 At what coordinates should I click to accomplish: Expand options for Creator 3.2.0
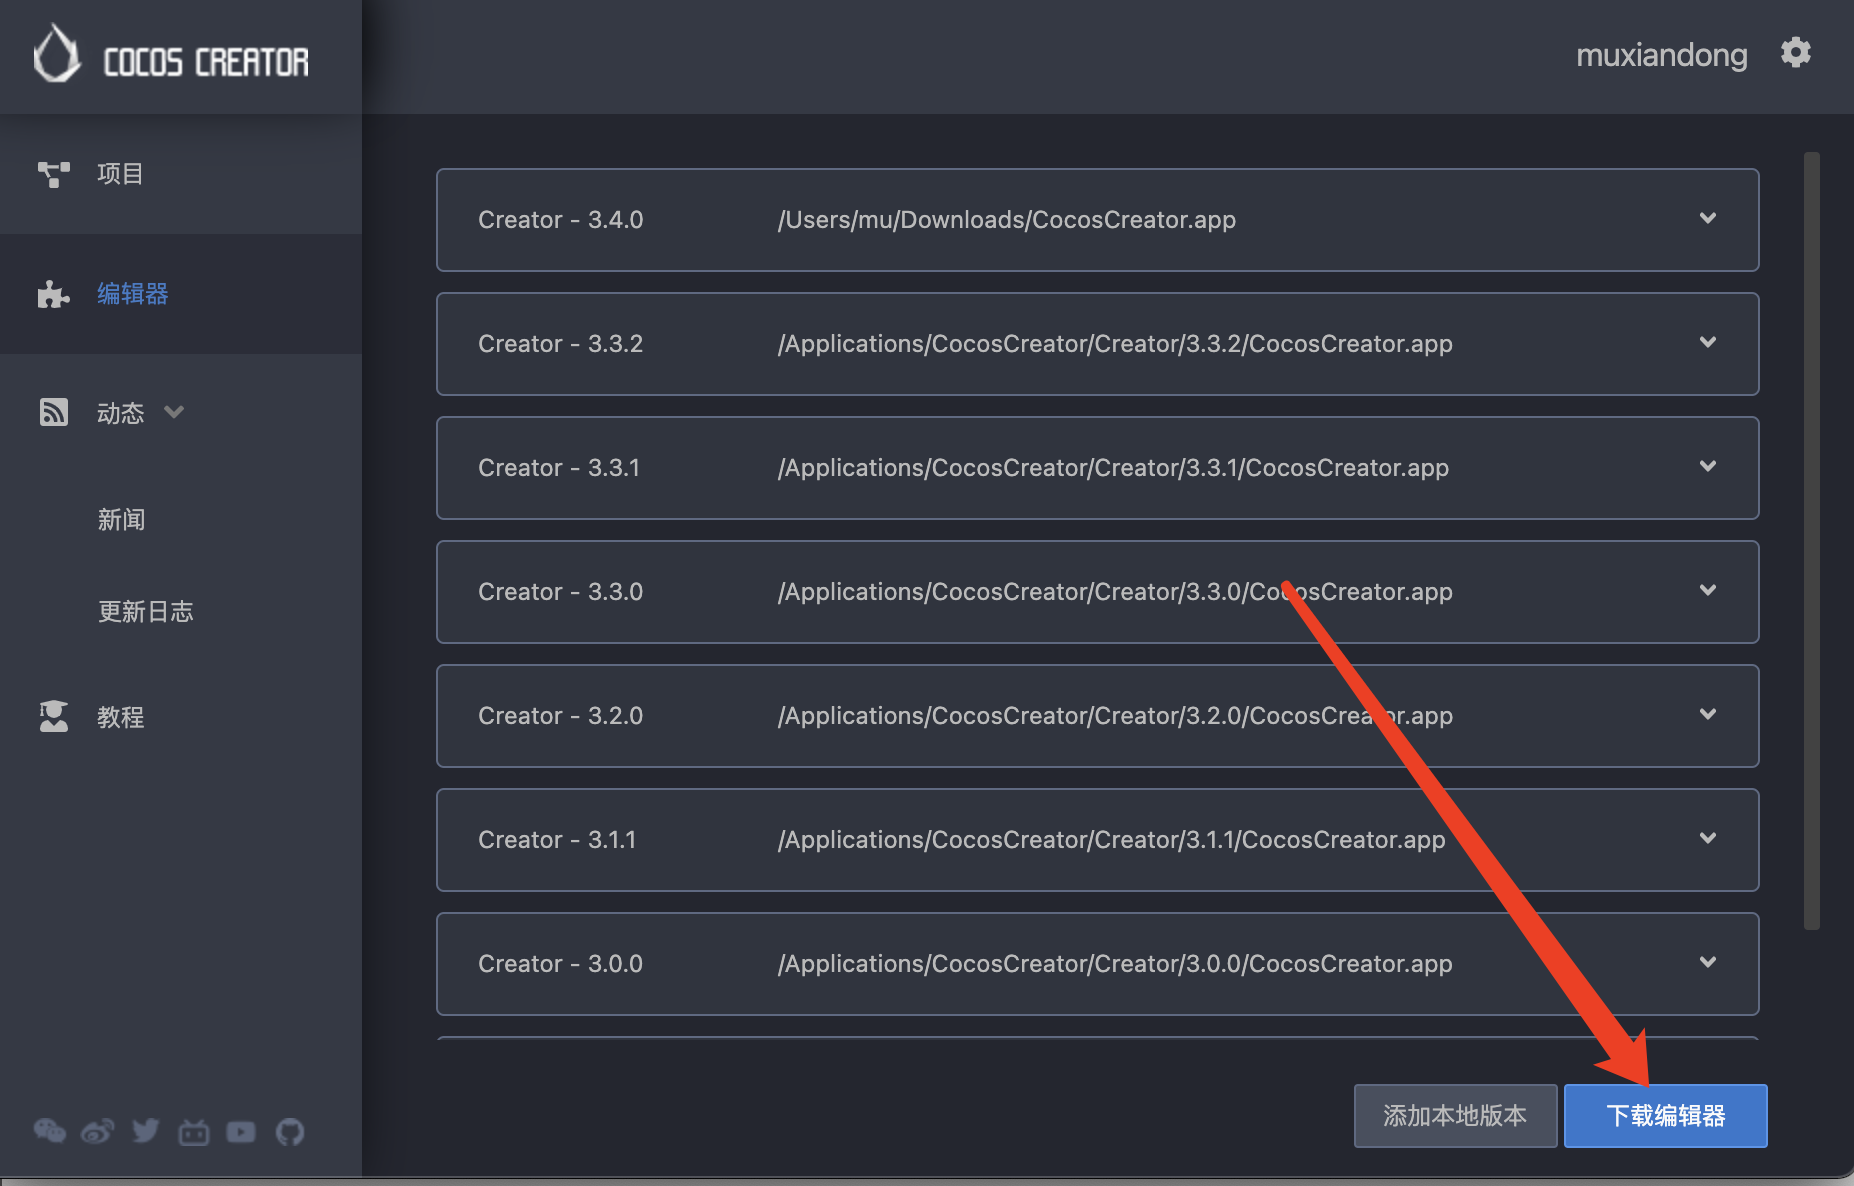(x=1708, y=714)
